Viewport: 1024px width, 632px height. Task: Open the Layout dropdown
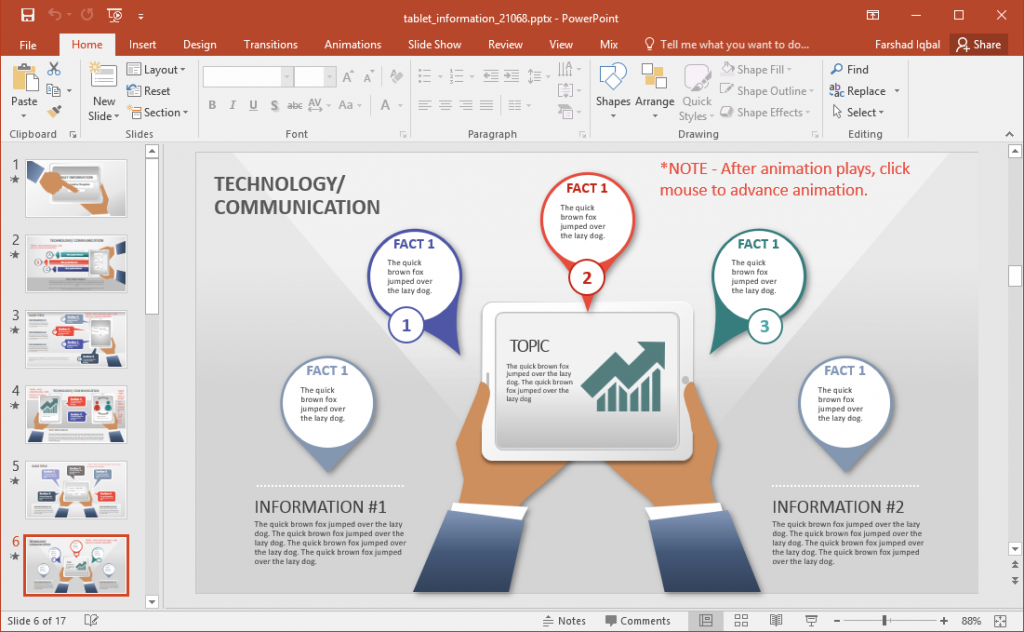pos(158,69)
